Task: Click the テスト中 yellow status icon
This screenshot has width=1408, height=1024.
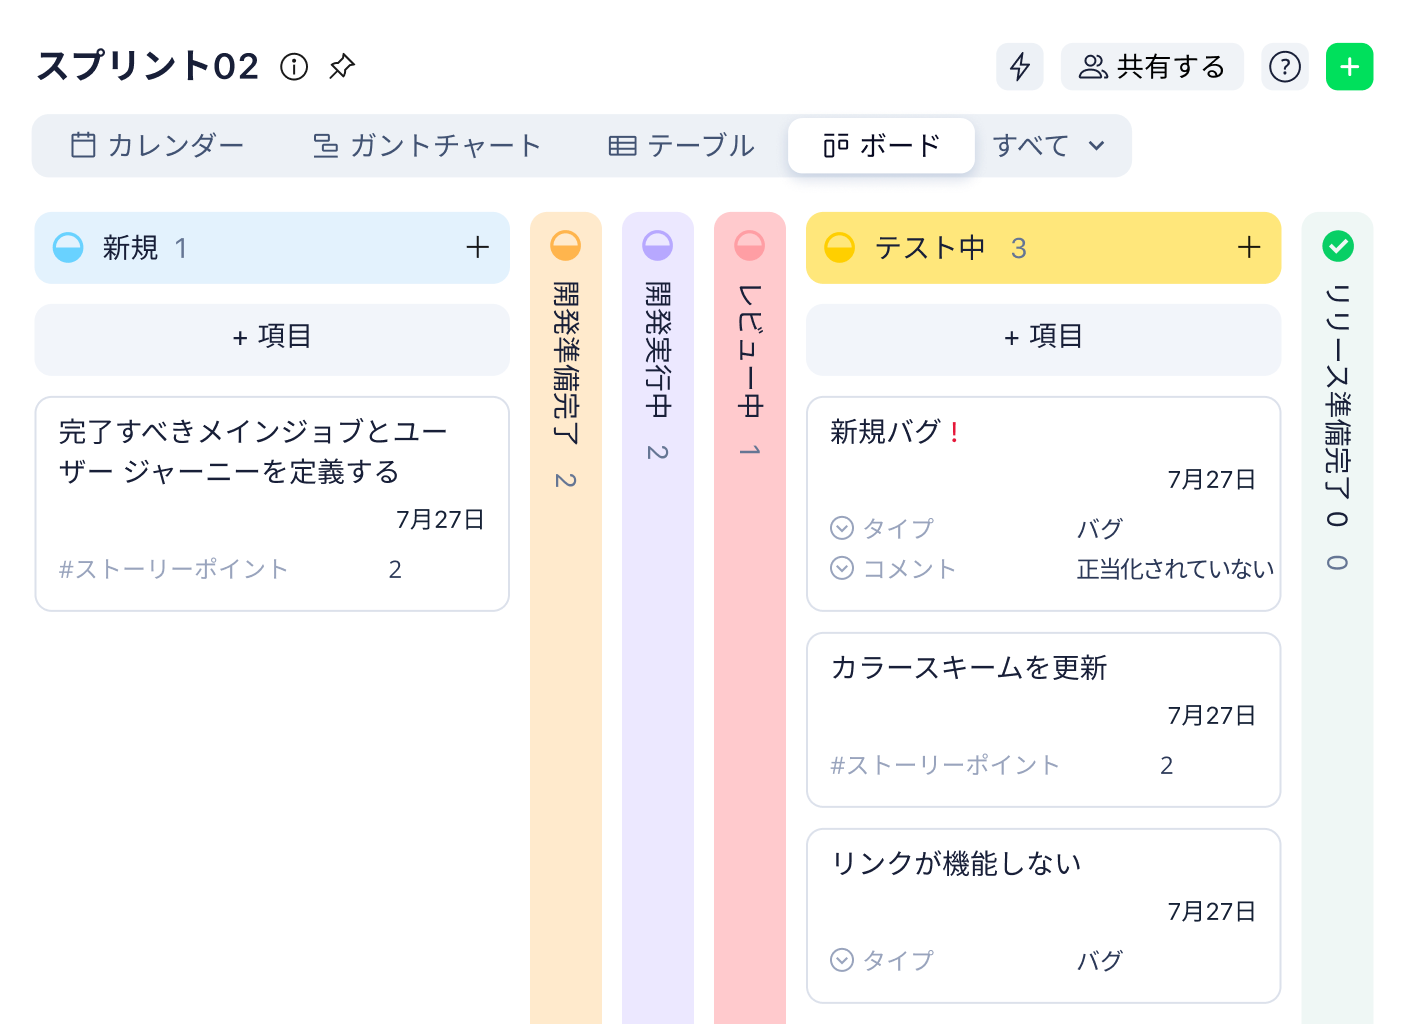Action: [x=840, y=247]
